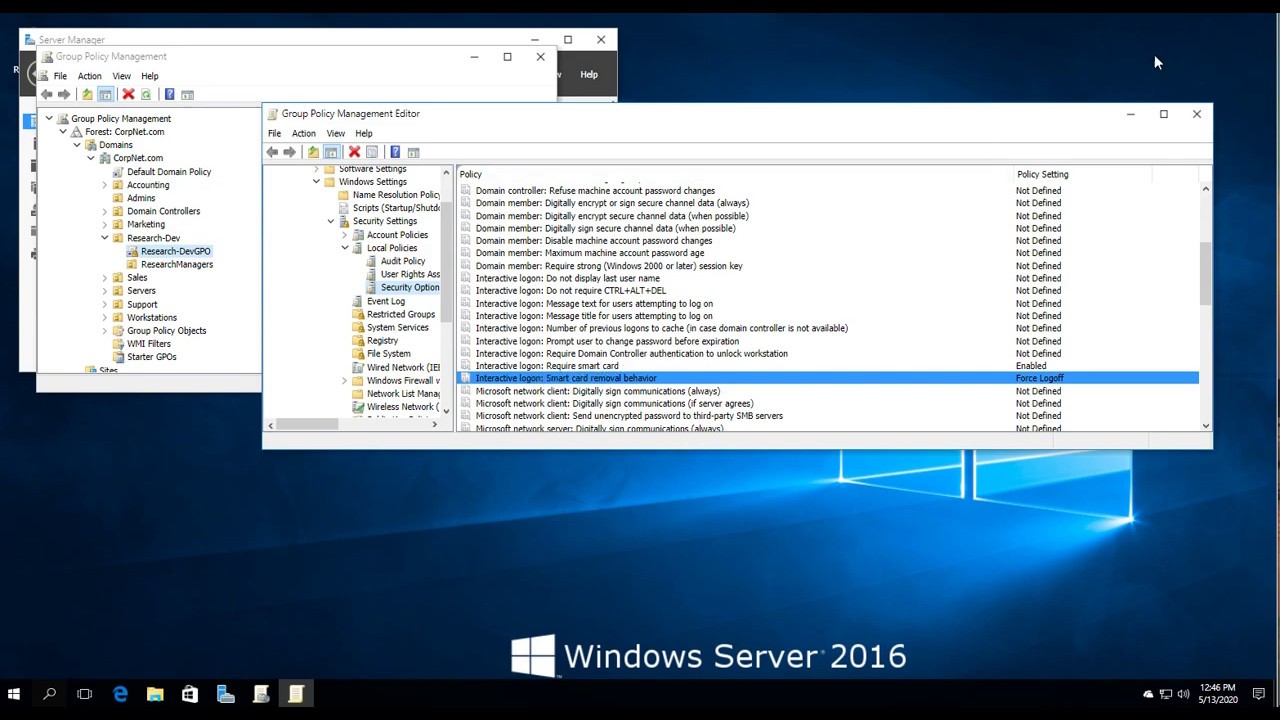
Task: Click green Refresh icon in Group Policy Management toolbar
Action: 146,94
